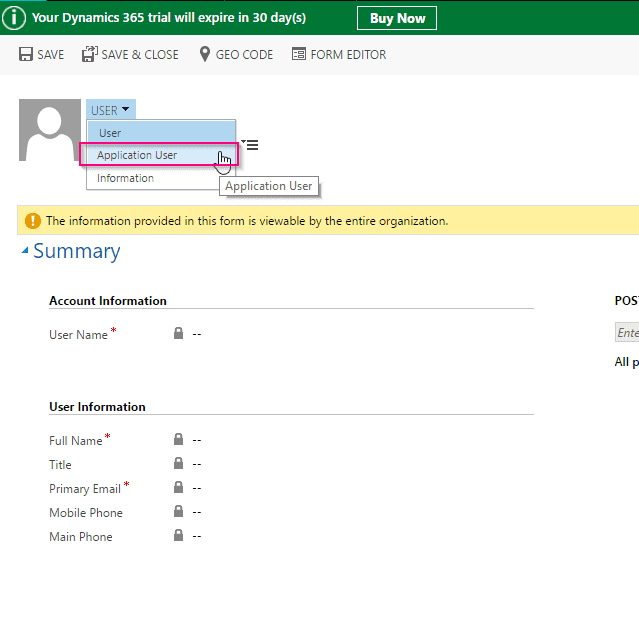Click the Primary Email field value
This screenshot has height=642, width=639.
click(x=197, y=488)
